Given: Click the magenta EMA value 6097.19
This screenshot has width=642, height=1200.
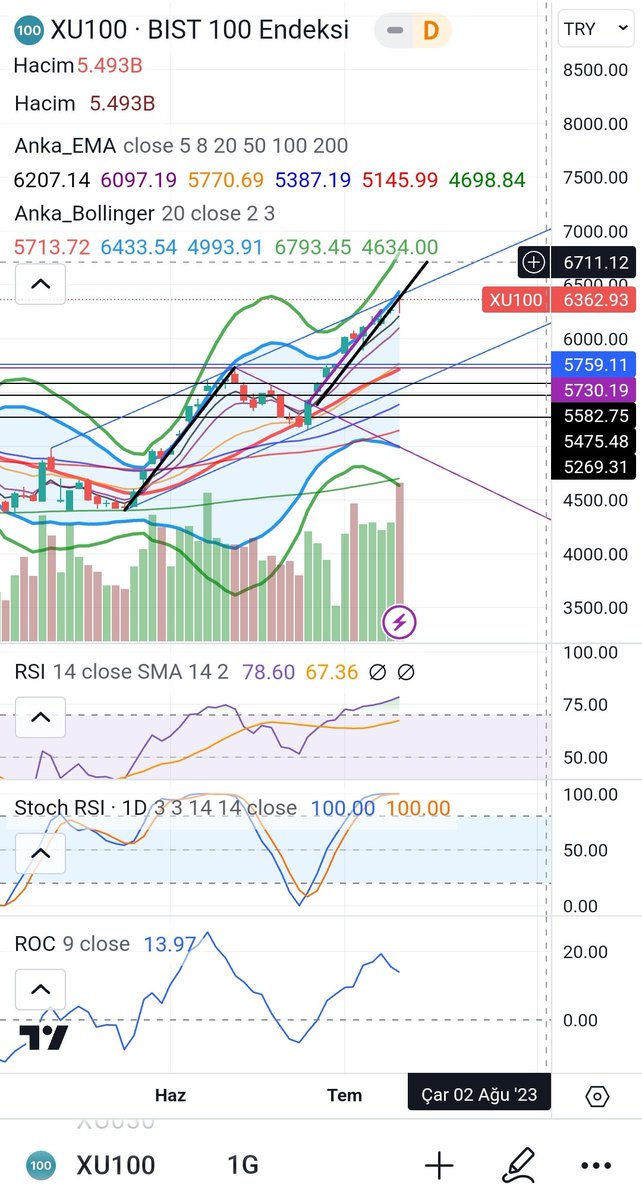Looking at the screenshot, I should [139, 181].
